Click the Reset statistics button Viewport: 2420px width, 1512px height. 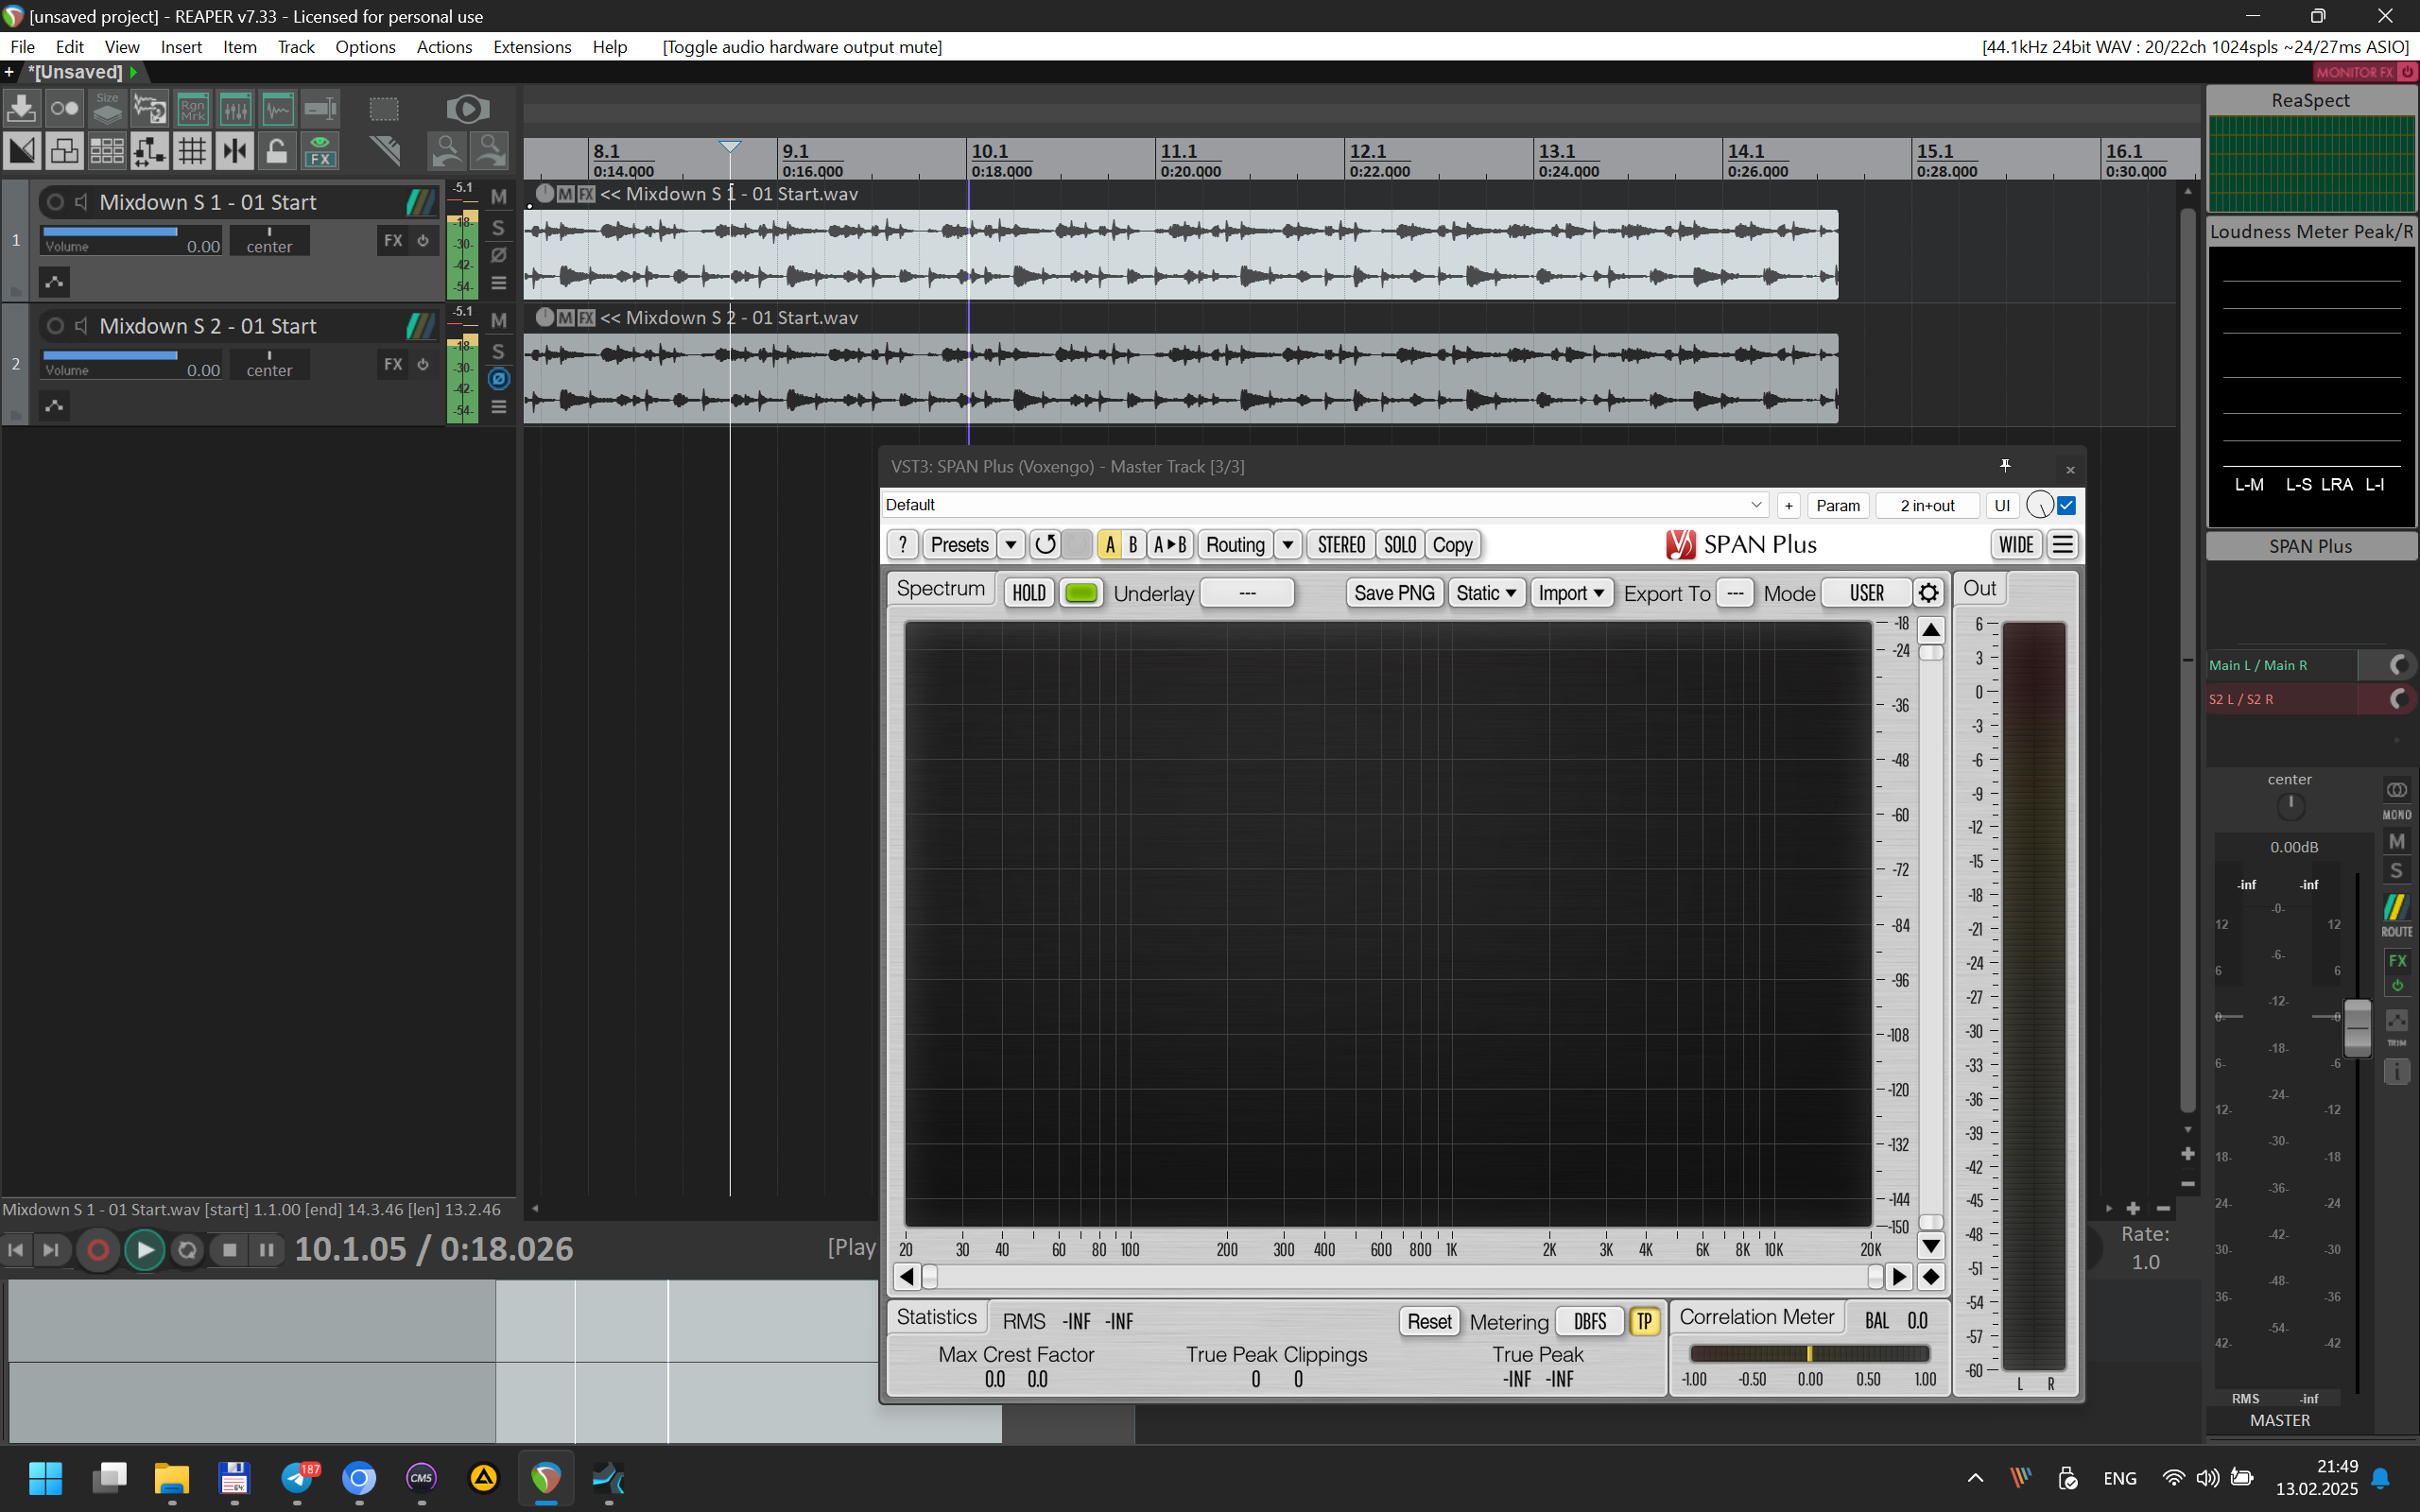(x=1429, y=1321)
